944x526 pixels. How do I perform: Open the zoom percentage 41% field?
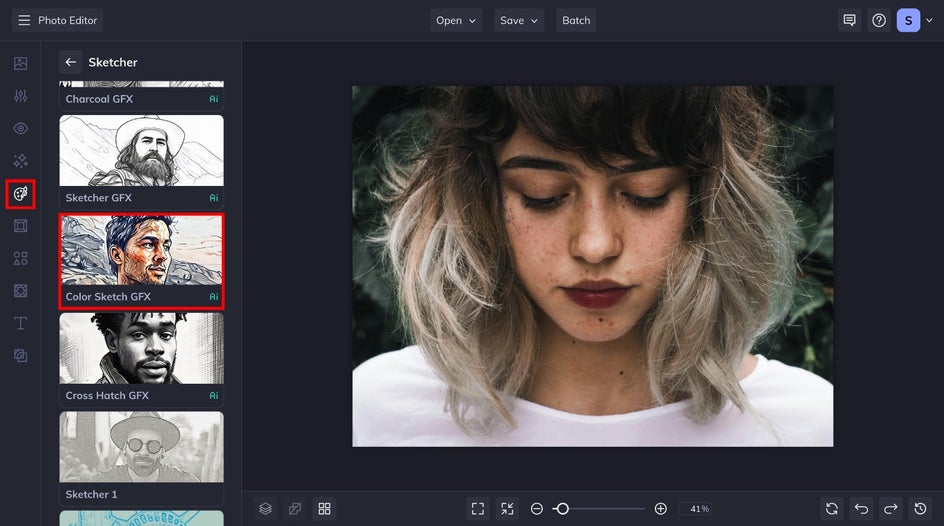699,509
